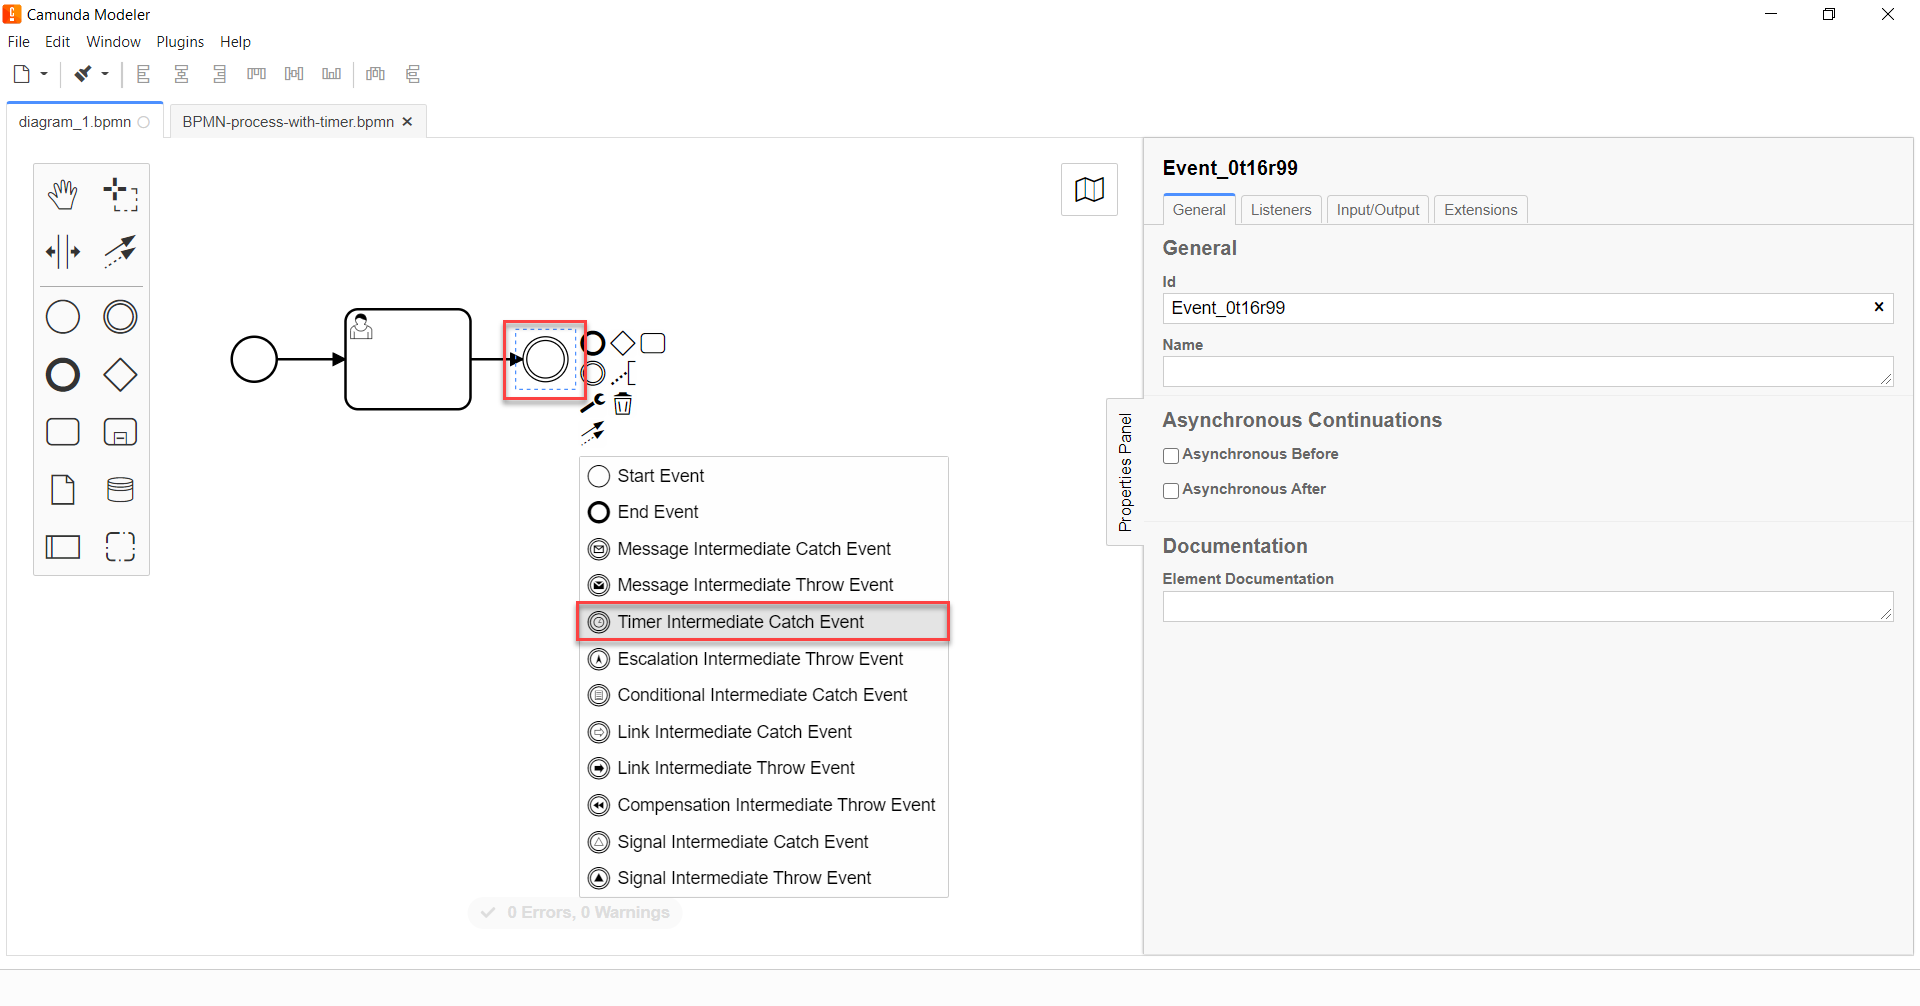1920x1006 pixels.
Task: Choose Signal Intermediate Catch Event
Action: pos(764,842)
